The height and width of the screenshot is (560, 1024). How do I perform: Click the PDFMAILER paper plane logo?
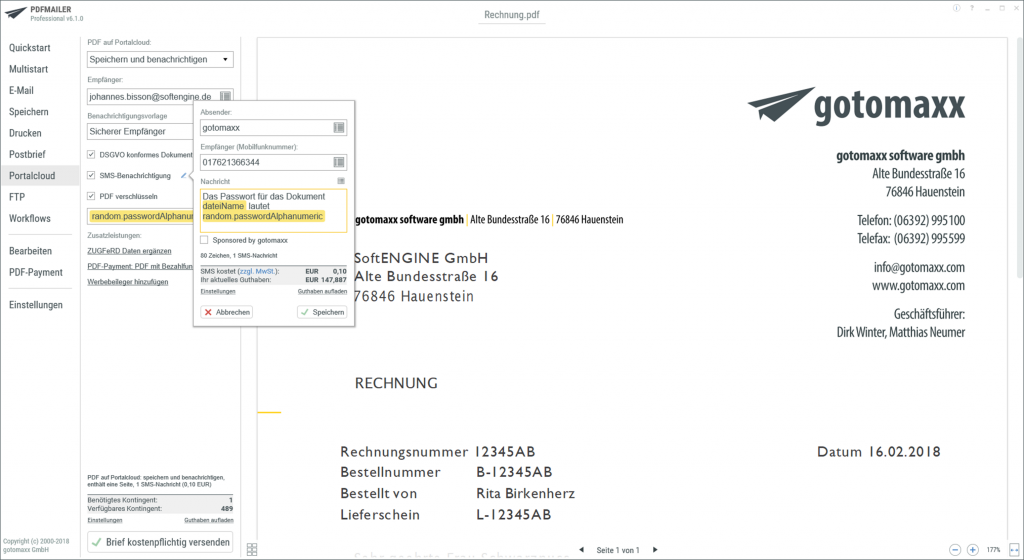coord(16,14)
